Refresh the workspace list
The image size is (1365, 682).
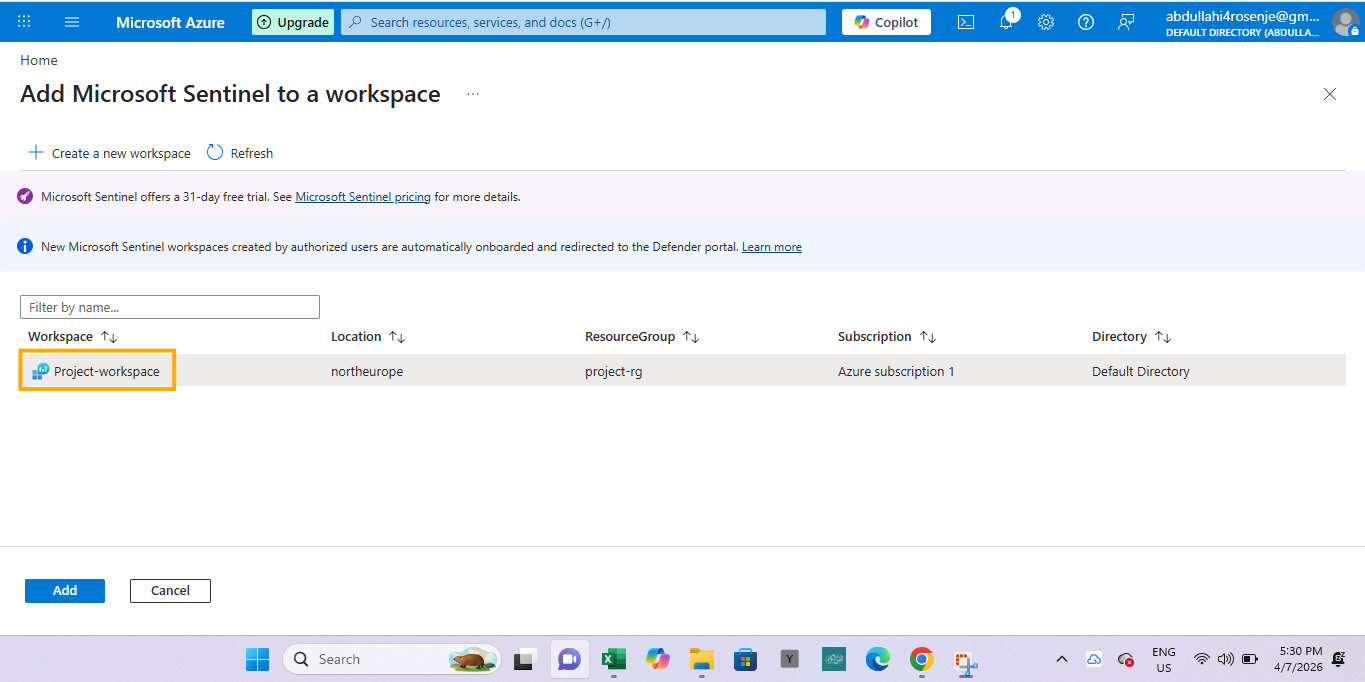[240, 153]
